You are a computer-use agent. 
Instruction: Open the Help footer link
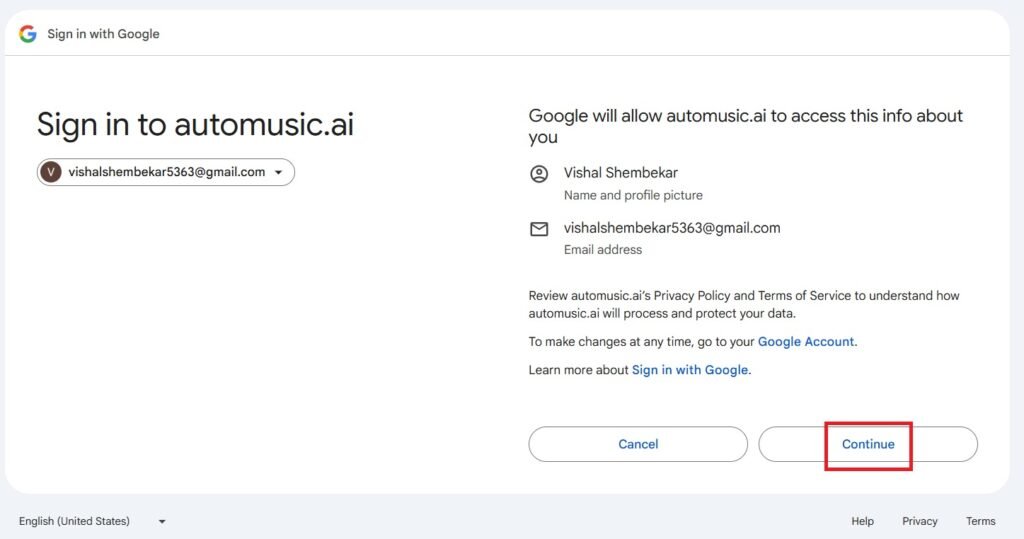point(862,521)
